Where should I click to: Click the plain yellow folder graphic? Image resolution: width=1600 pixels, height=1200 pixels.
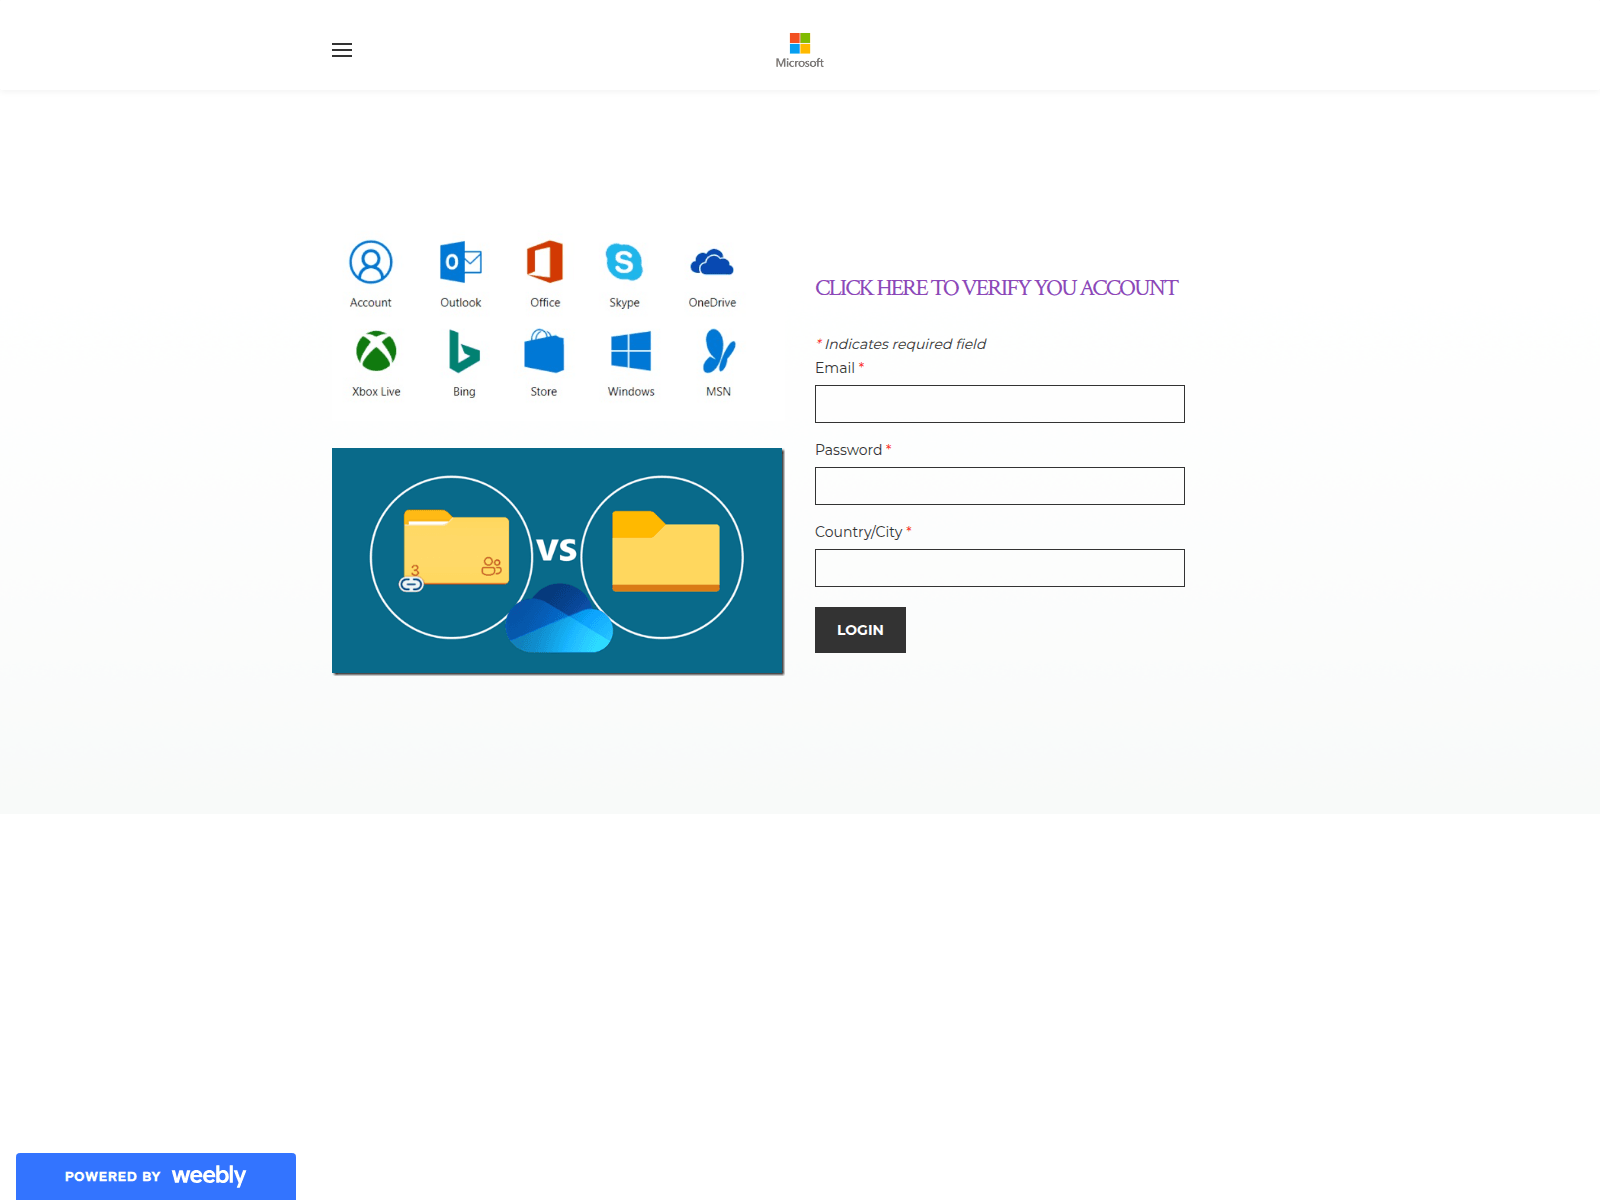coord(665,551)
